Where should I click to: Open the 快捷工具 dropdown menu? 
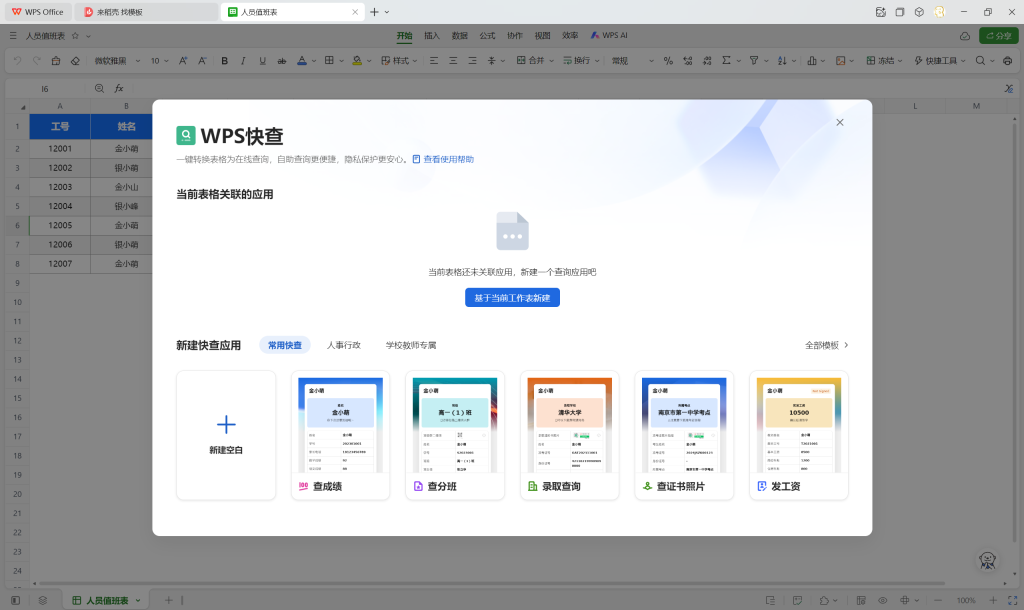pyautogui.click(x=945, y=61)
